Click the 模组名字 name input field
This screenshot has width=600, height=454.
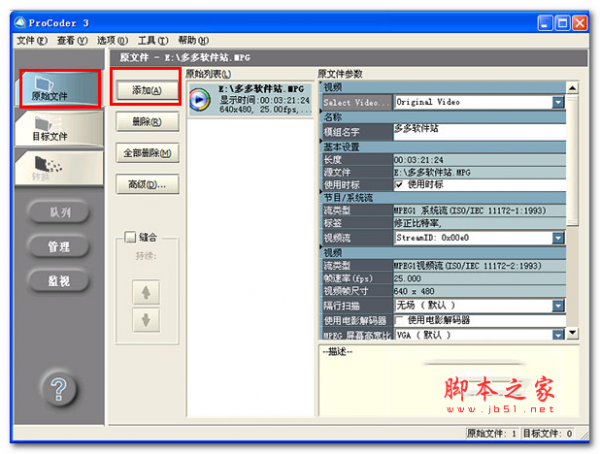click(479, 132)
